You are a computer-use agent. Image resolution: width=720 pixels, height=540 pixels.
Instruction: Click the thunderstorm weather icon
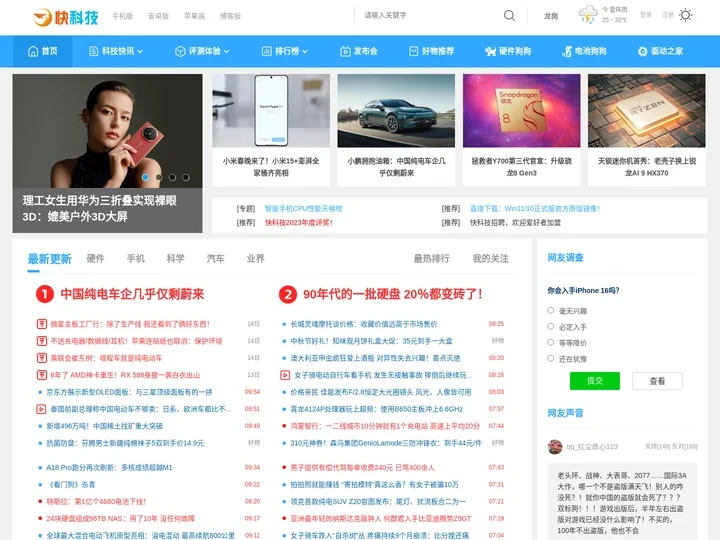click(588, 14)
